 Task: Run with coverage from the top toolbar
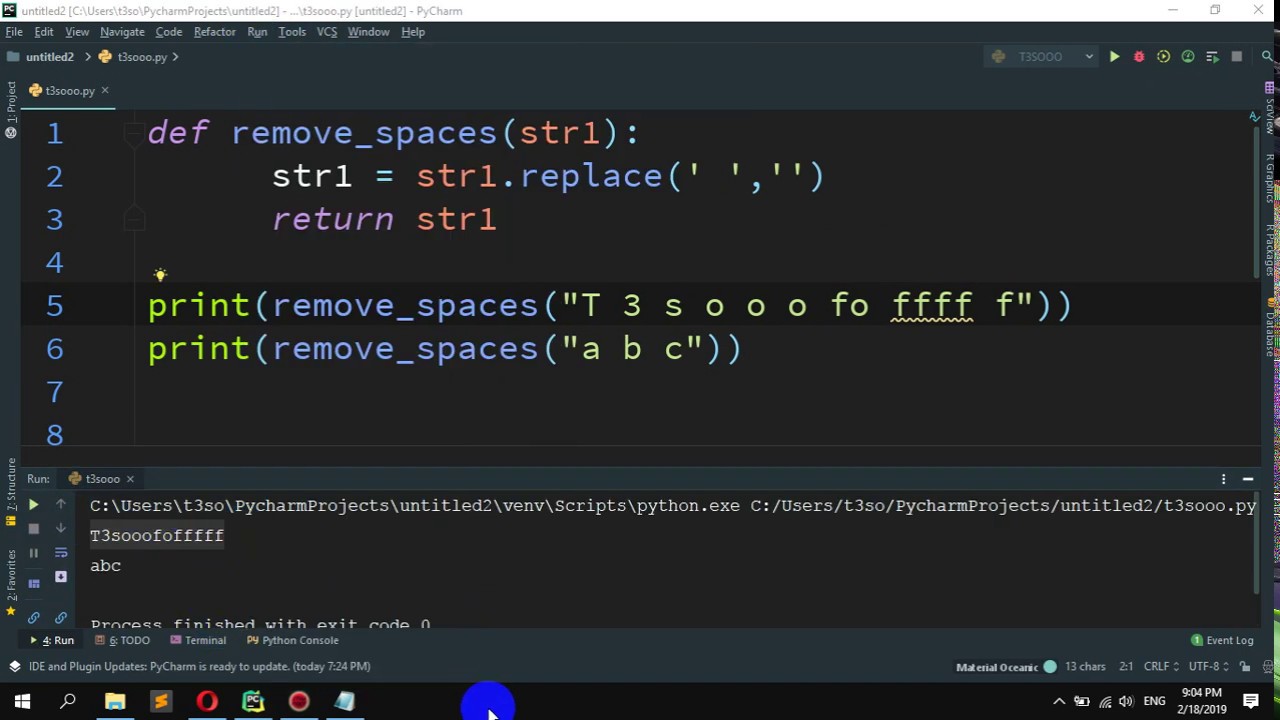point(1163,57)
